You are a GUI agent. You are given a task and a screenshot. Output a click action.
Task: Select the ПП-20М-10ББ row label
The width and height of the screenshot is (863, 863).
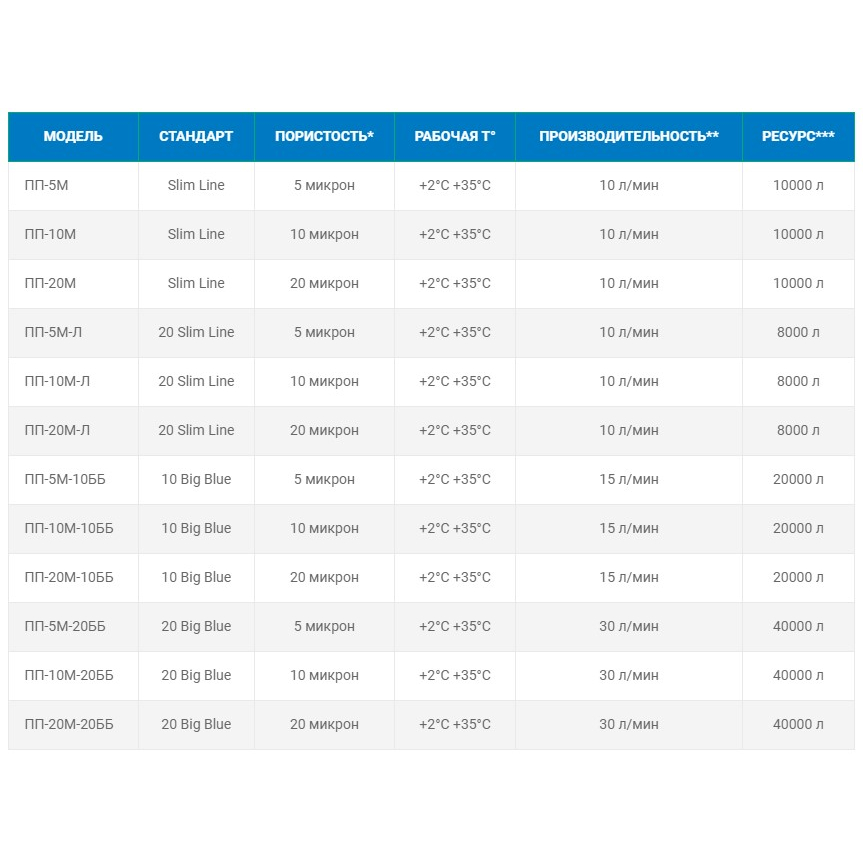tap(69, 577)
